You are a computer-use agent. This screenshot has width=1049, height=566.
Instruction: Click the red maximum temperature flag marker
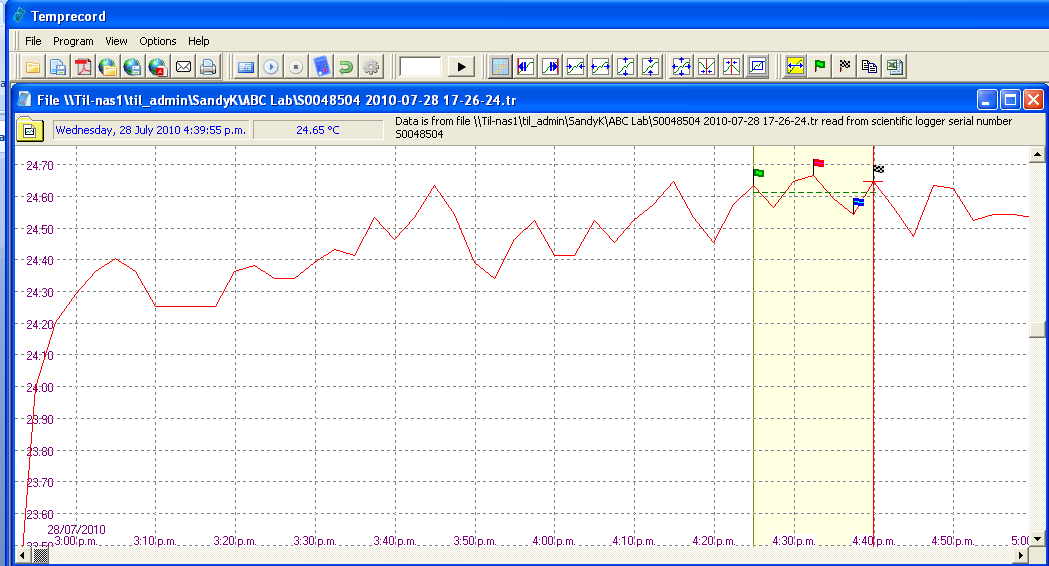[818, 164]
